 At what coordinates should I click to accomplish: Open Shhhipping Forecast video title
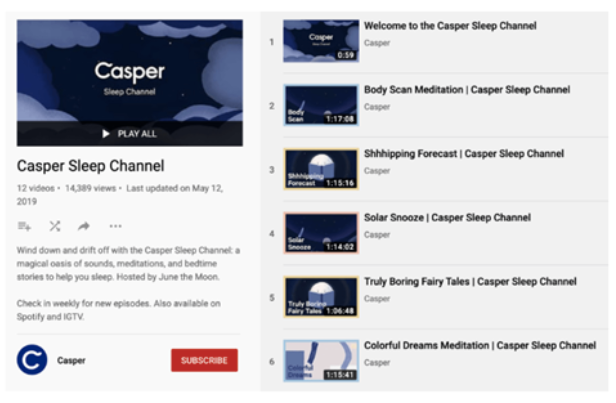click(464, 154)
